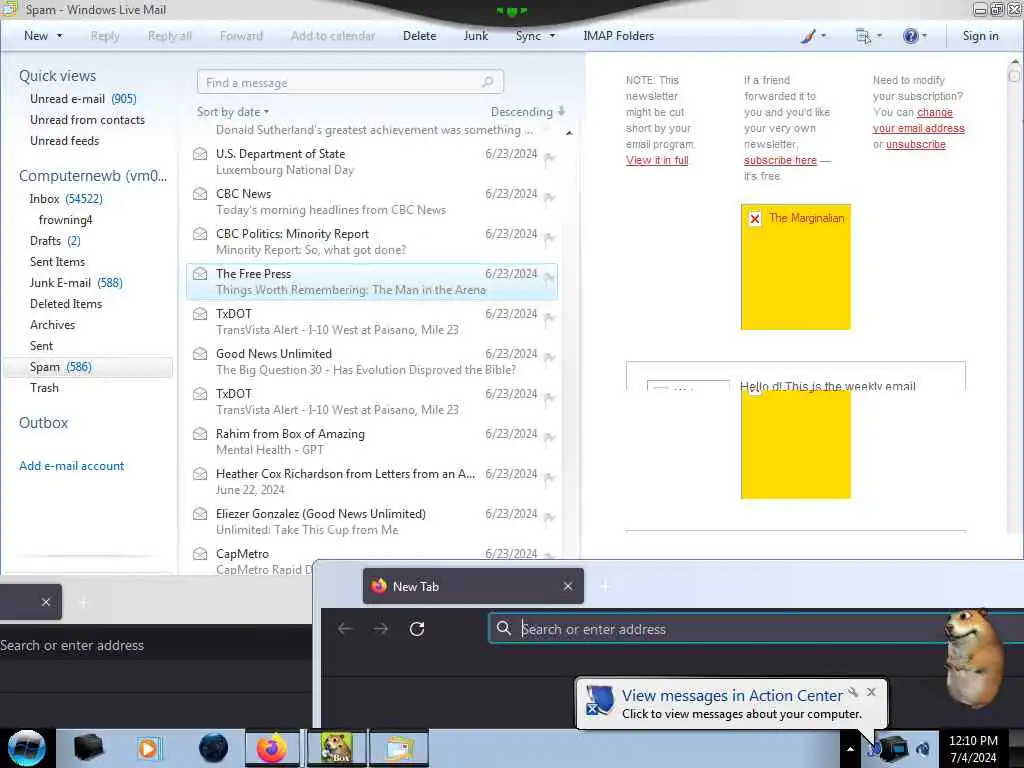Reload page in front Firefox window
This screenshot has width=1024, height=768.
point(417,629)
